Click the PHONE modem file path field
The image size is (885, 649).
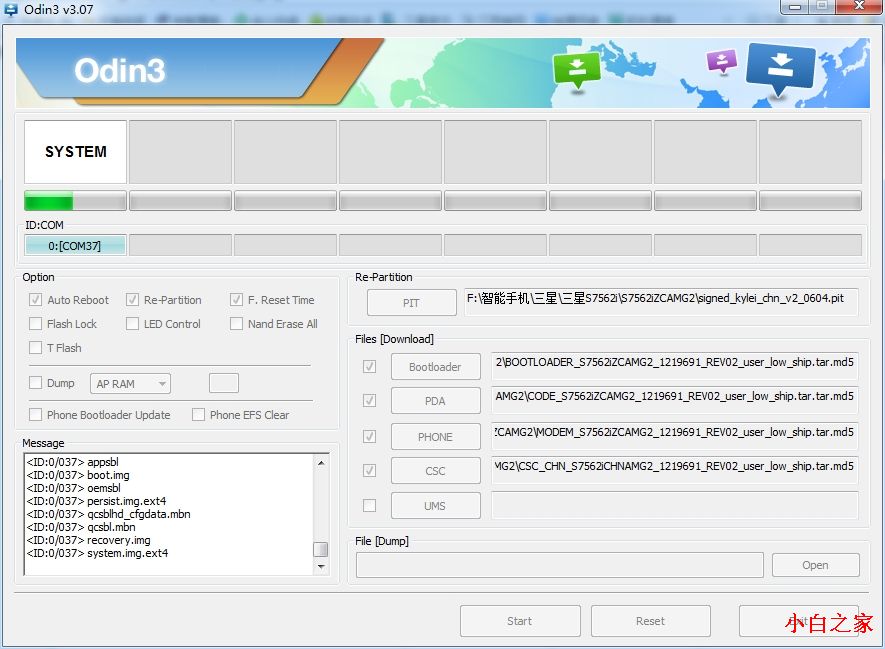coord(674,436)
